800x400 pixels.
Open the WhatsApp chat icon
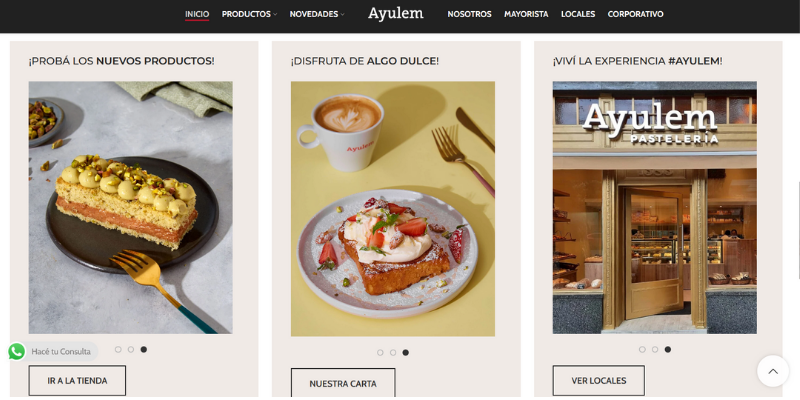coord(16,352)
